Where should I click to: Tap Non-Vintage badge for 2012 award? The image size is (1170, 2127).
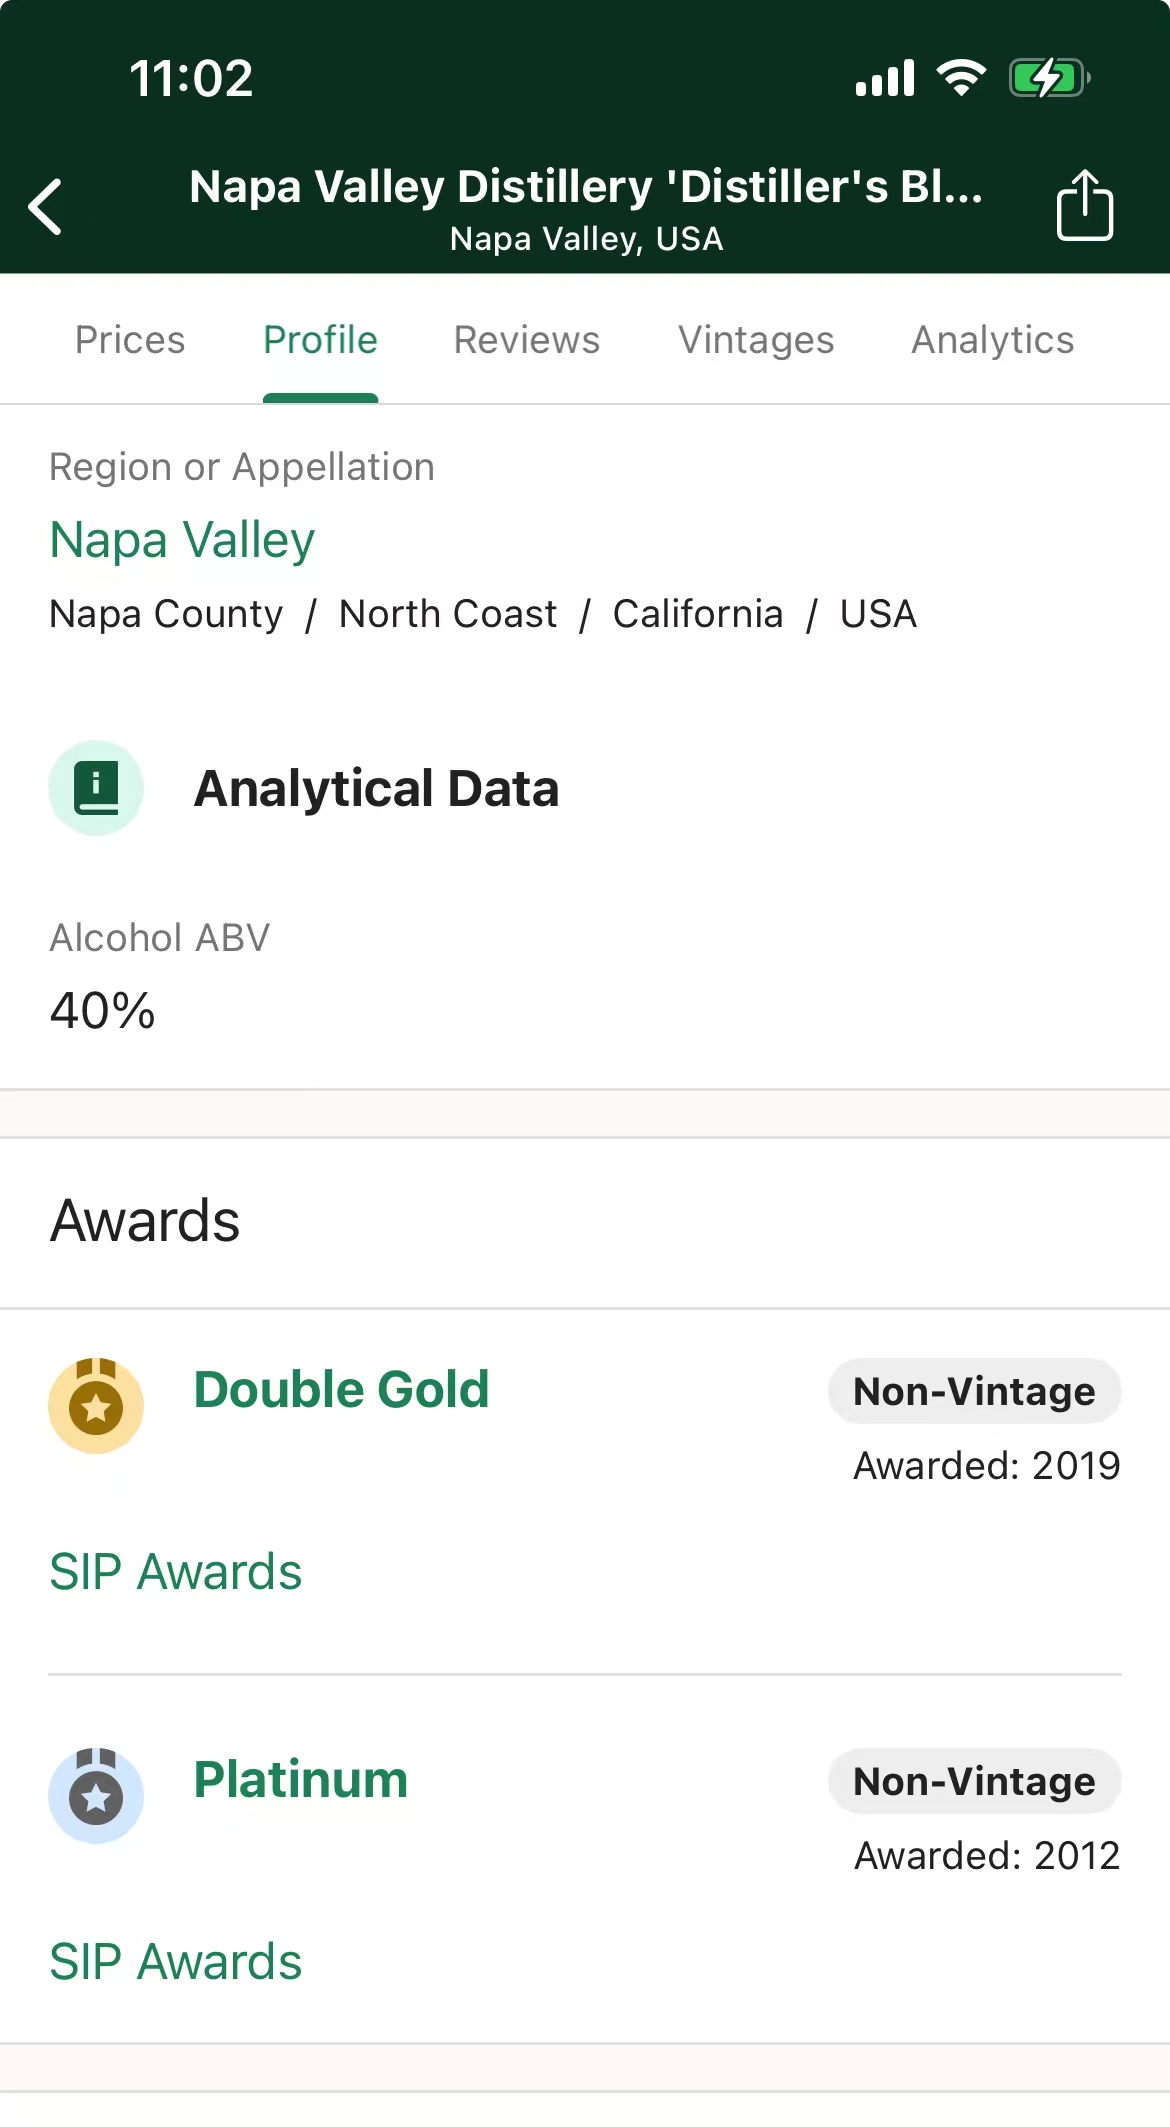[974, 1781]
